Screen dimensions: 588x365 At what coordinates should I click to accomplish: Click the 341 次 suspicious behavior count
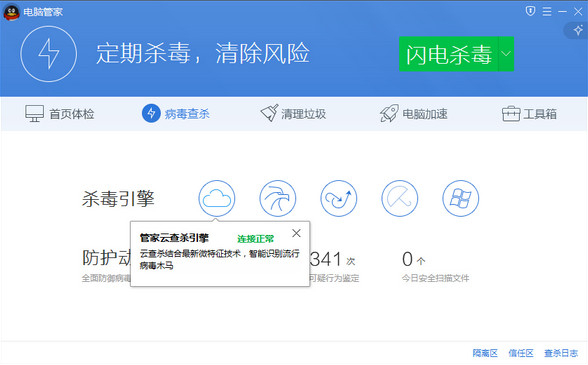pos(332,260)
